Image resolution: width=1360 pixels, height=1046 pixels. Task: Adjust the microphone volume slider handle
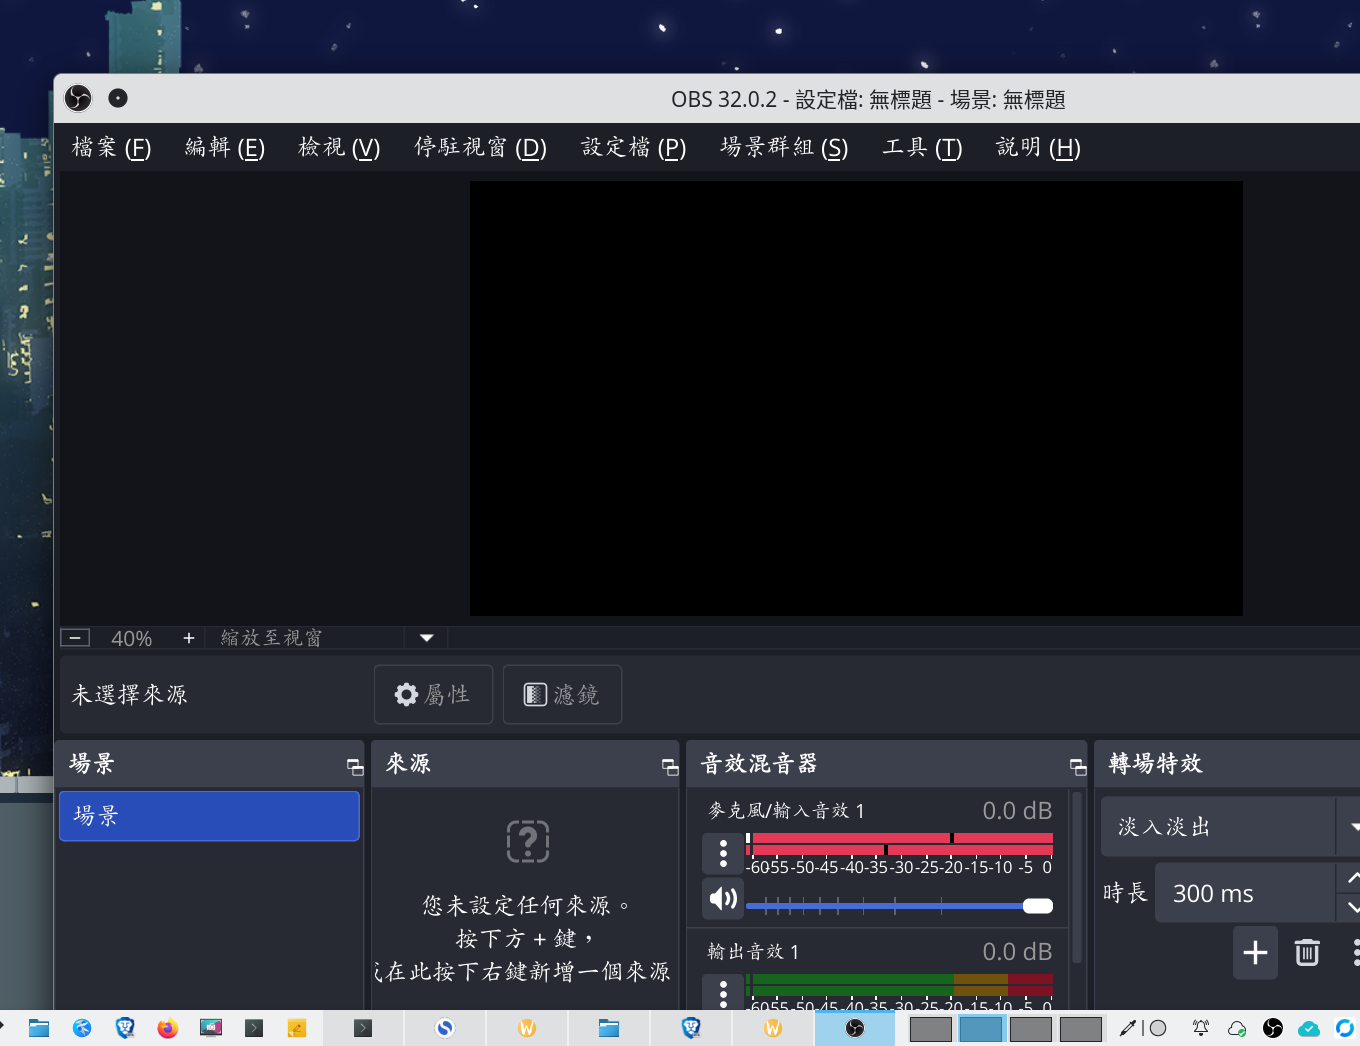1037,906
